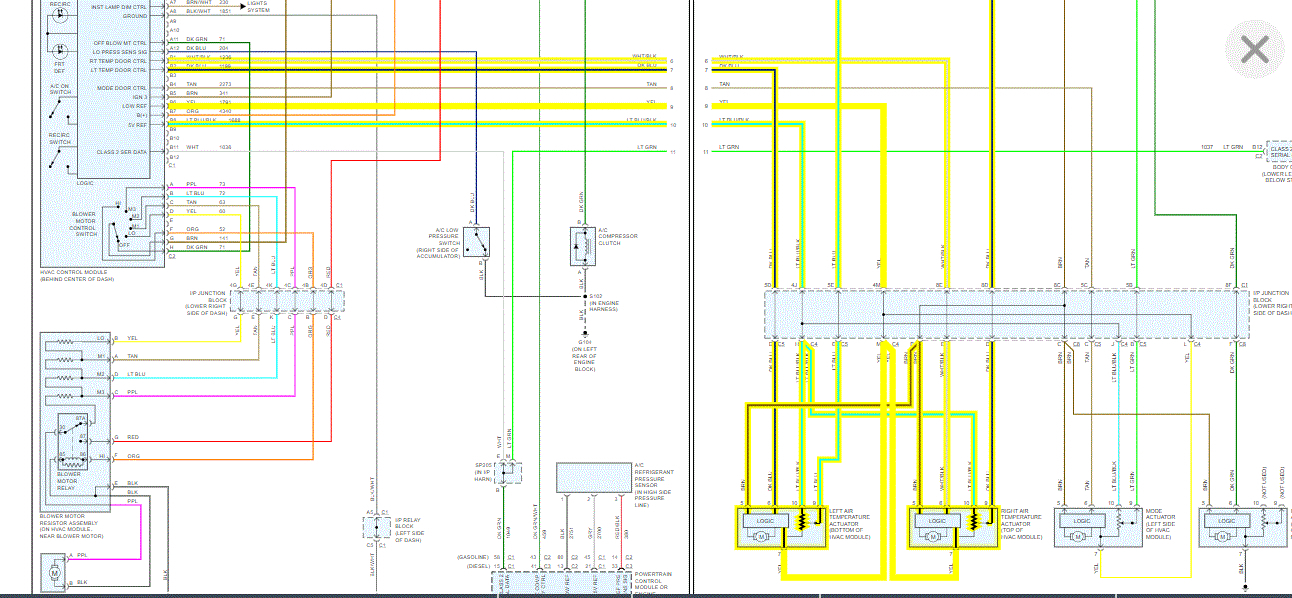Screen dimensions: 1292x598
Task: Click the LIGHTS SYSTEM label
Action: click(260, 6)
